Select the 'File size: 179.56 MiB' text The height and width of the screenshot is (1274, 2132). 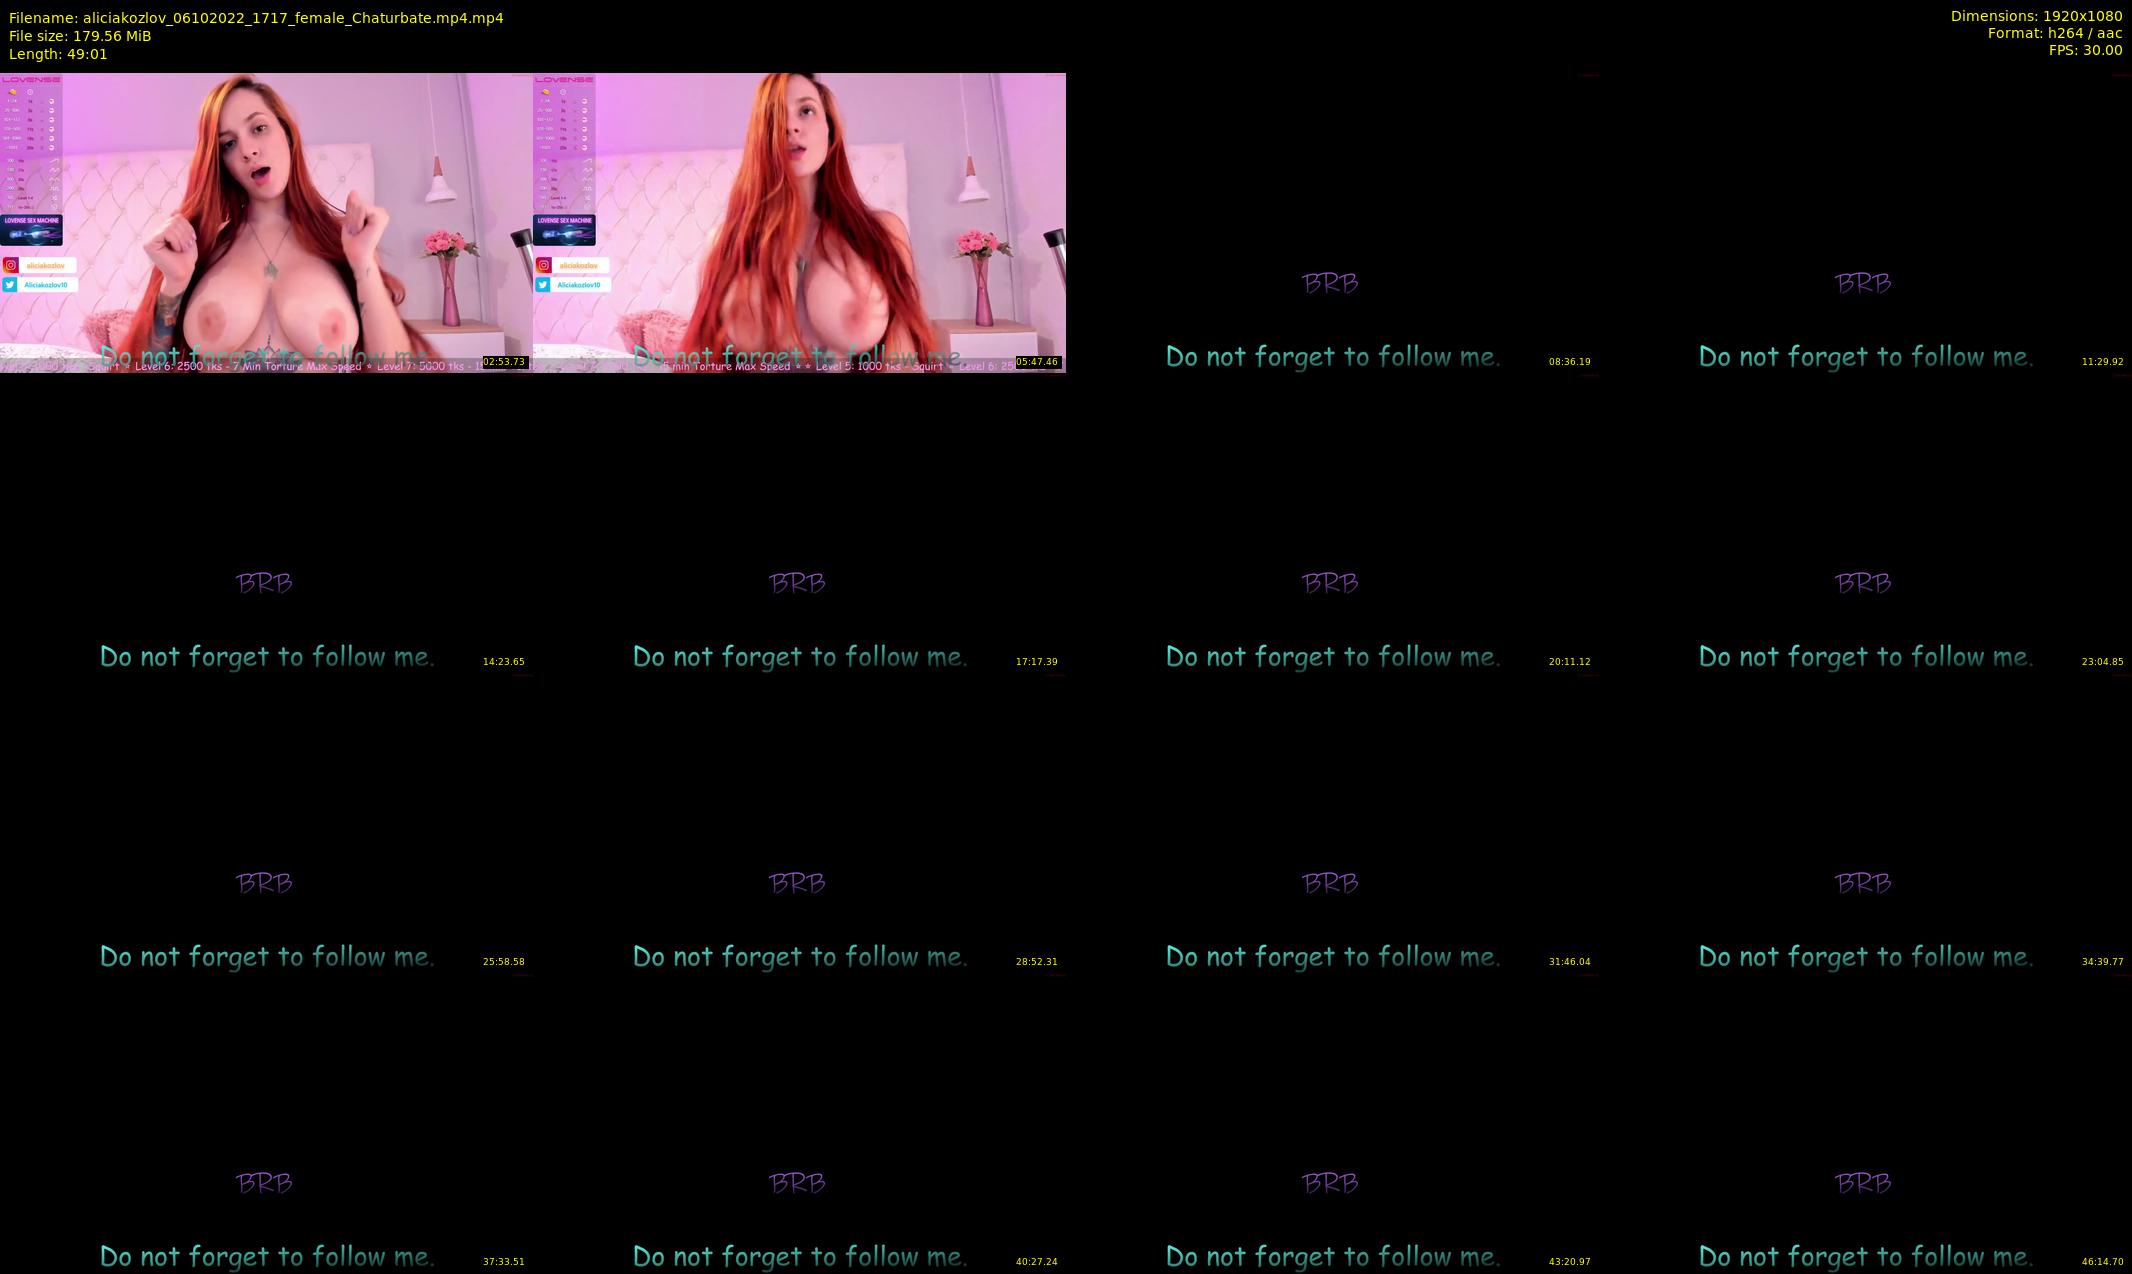click(80, 36)
